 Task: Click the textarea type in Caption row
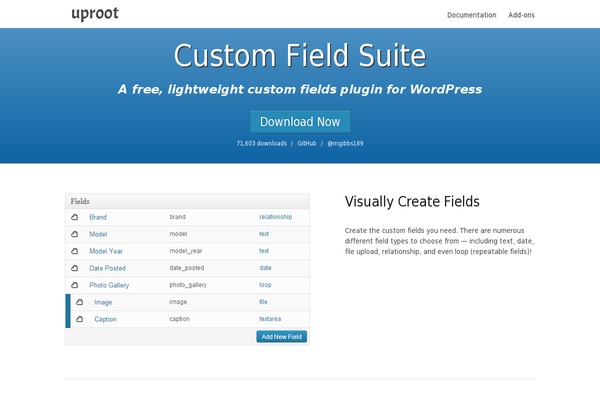[x=270, y=319]
